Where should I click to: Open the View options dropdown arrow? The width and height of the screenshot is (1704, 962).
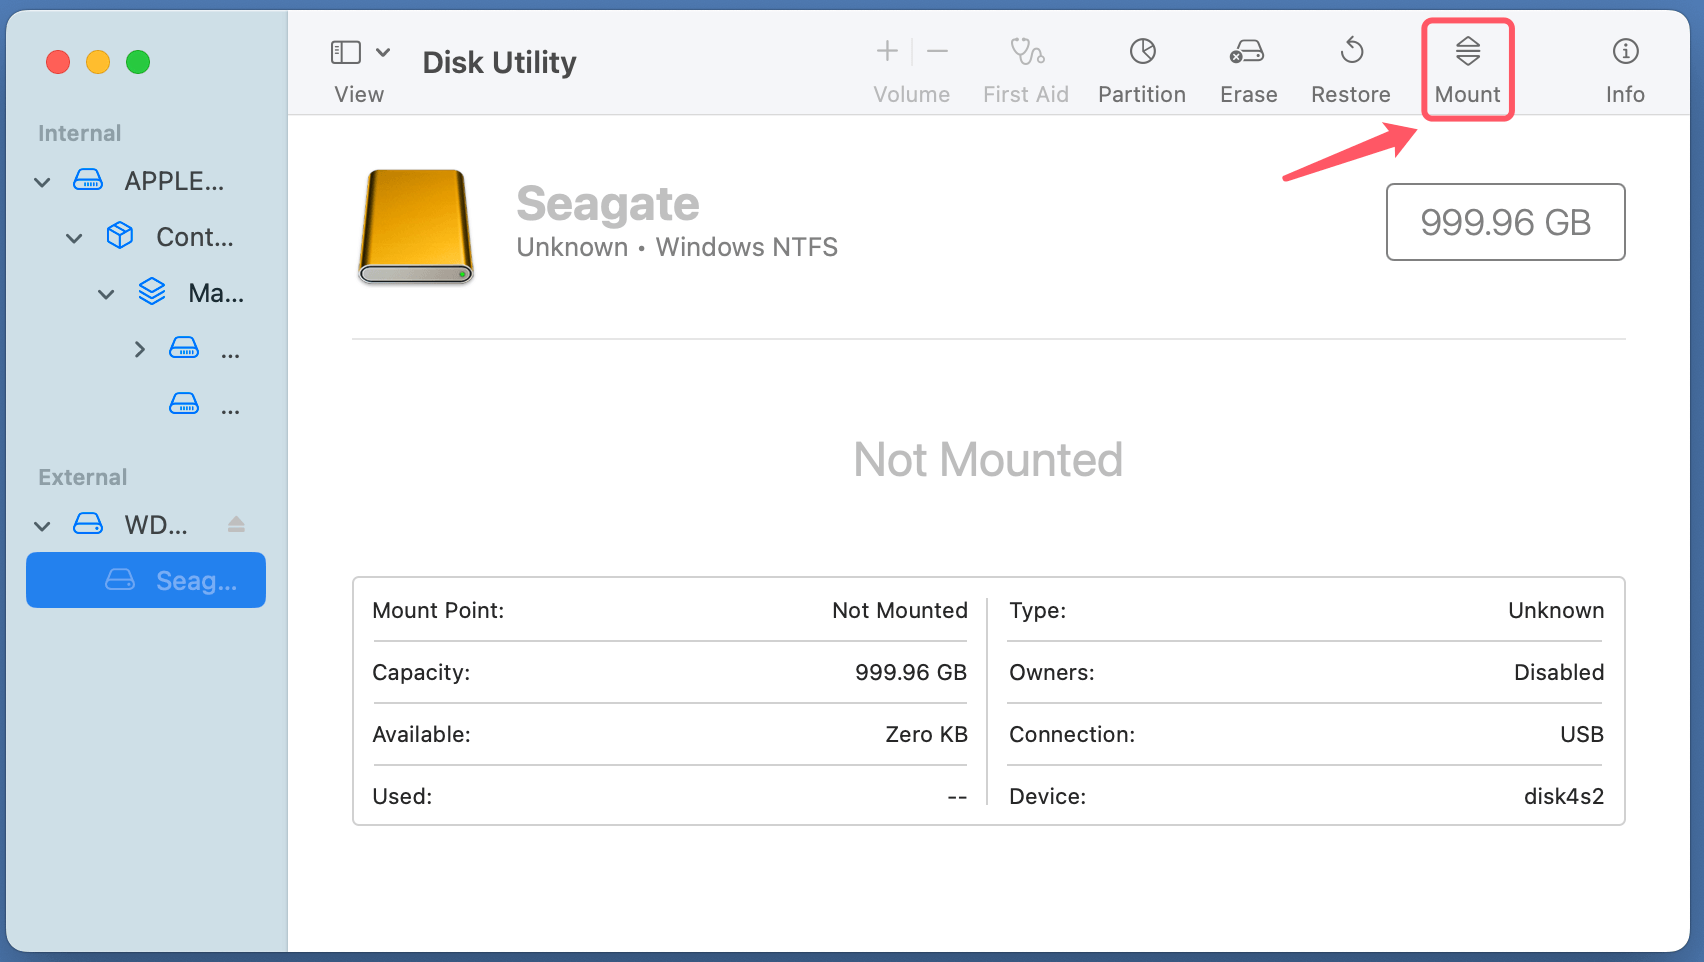pos(383,52)
